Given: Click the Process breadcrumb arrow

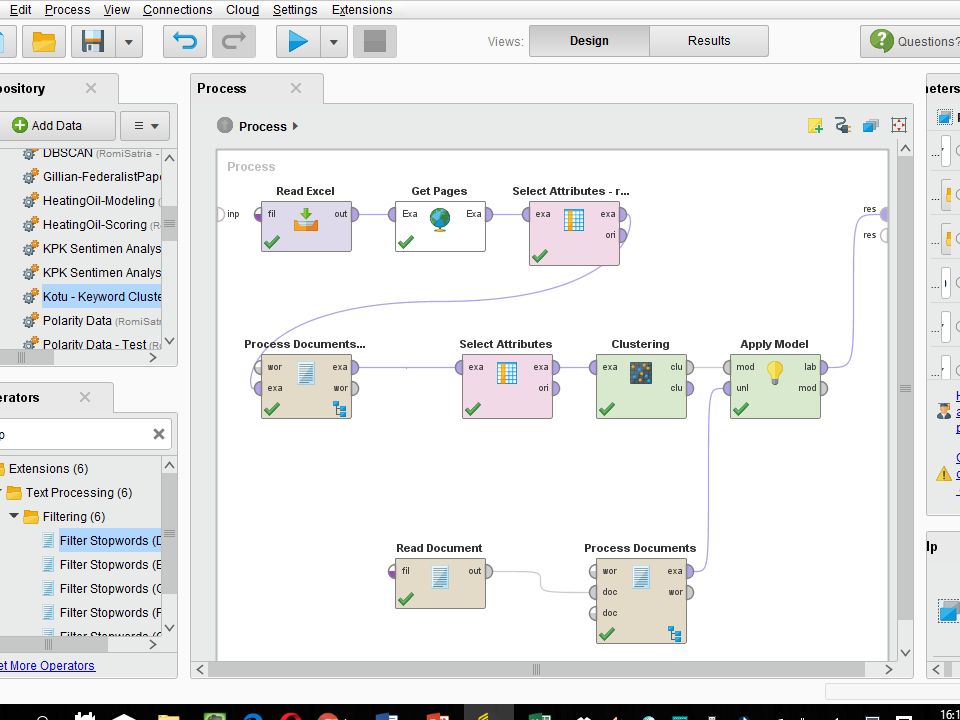Looking at the screenshot, I should point(295,126).
